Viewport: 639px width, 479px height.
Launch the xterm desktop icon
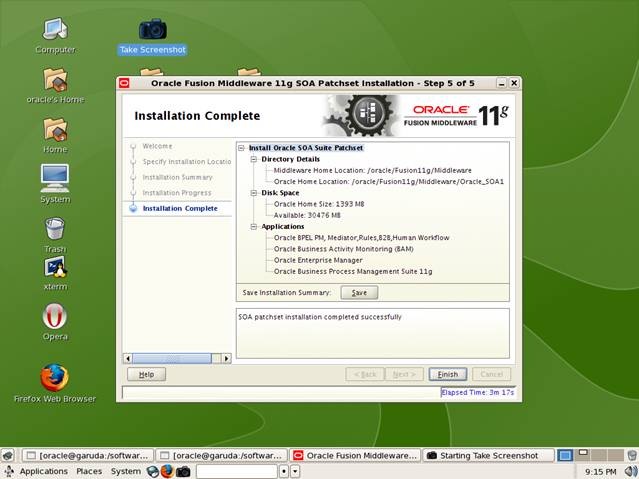[x=55, y=273]
